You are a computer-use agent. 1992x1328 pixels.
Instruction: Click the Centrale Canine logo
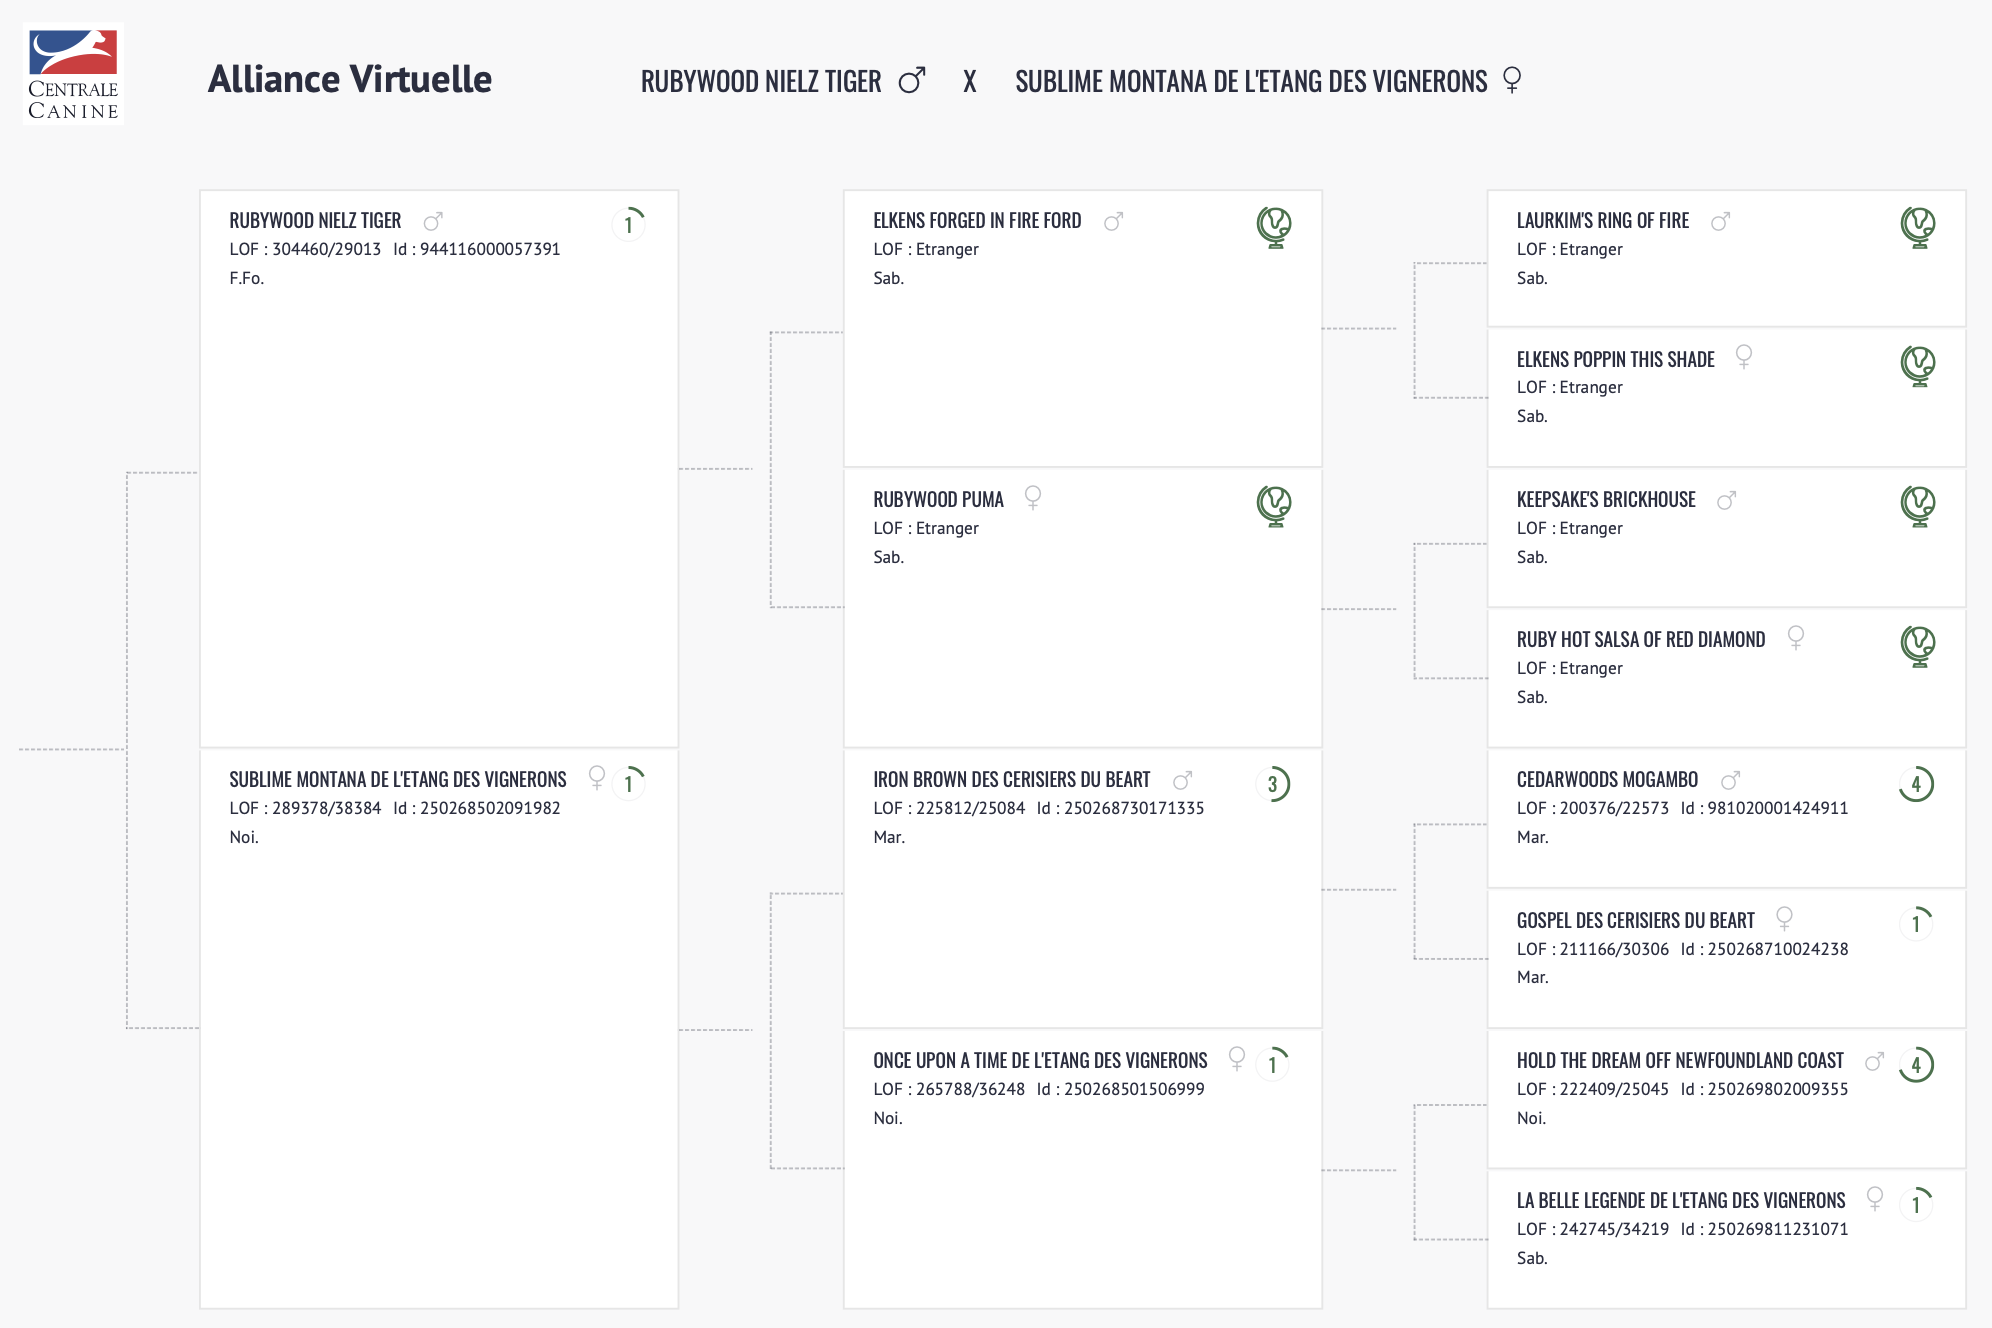click(73, 74)
